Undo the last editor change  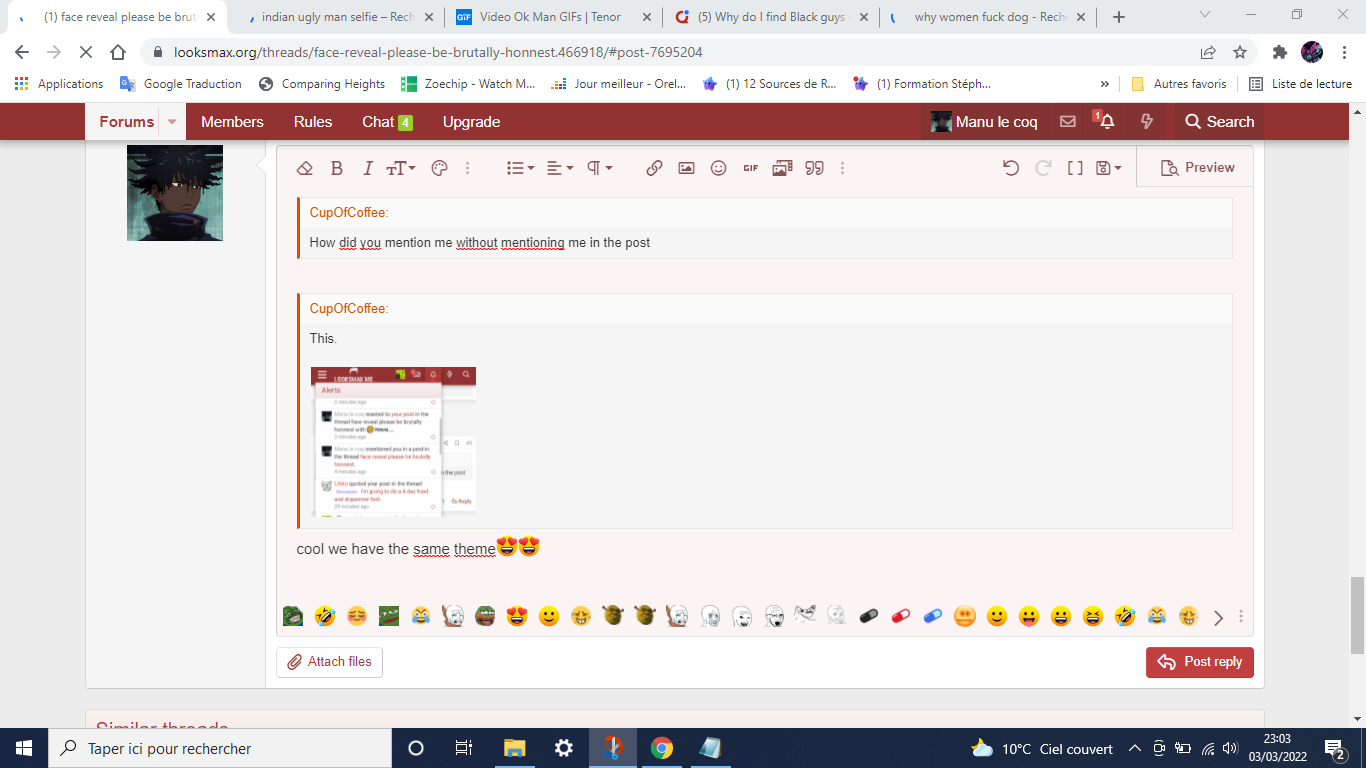(1011, 168)
